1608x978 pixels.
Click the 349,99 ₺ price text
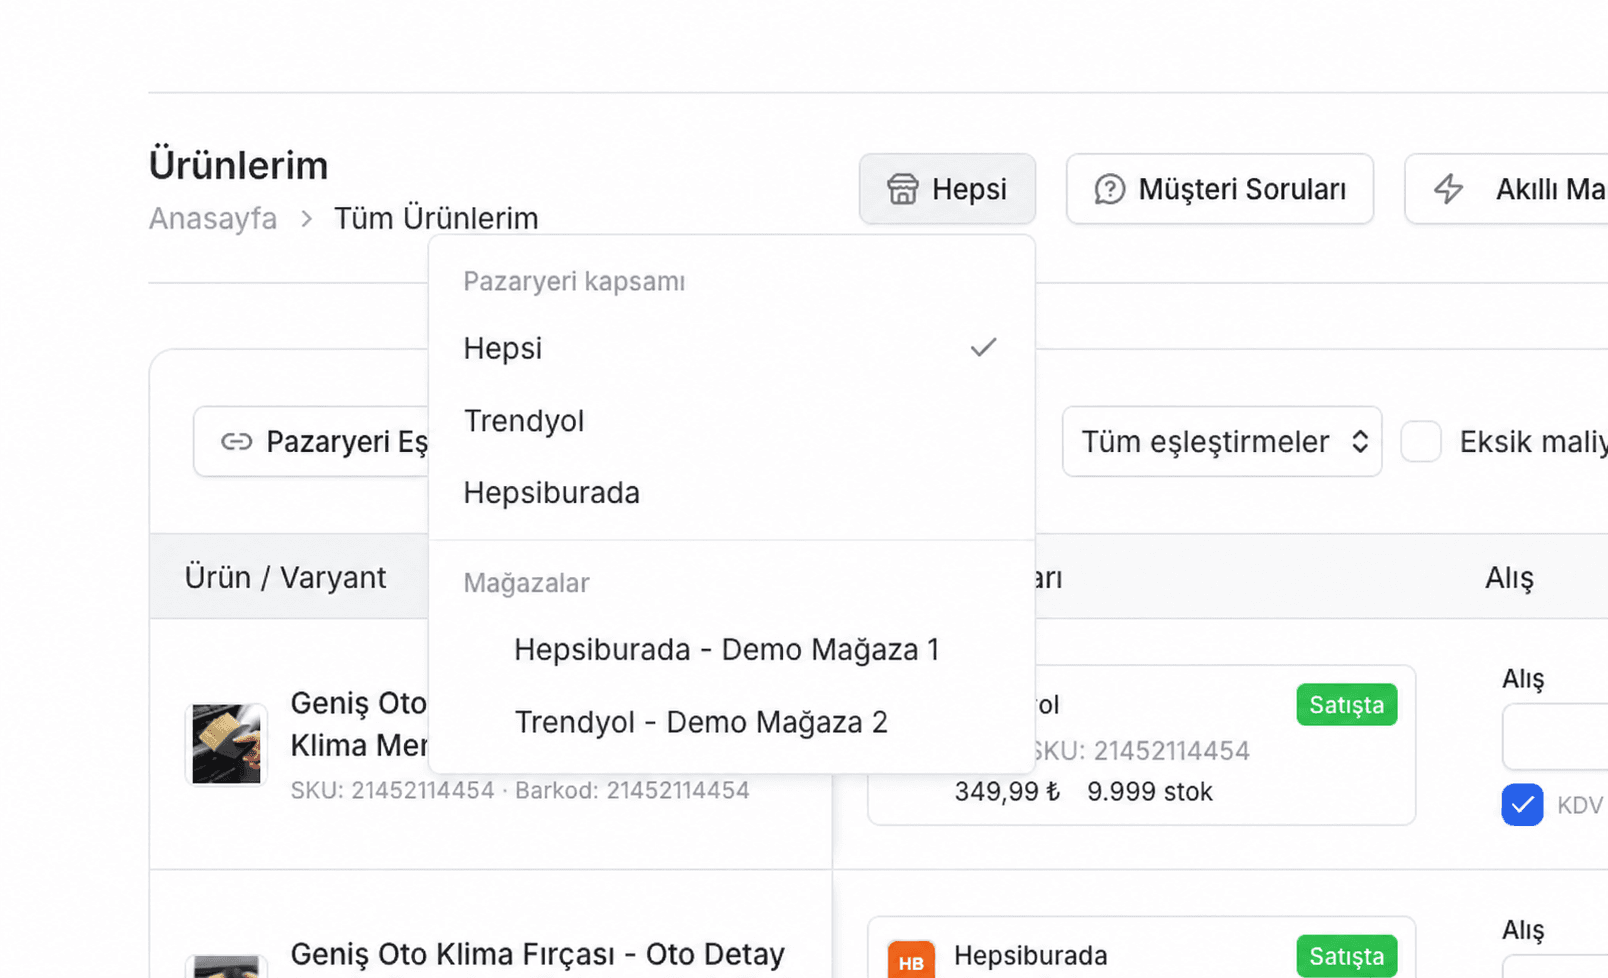pos(1007,792)
